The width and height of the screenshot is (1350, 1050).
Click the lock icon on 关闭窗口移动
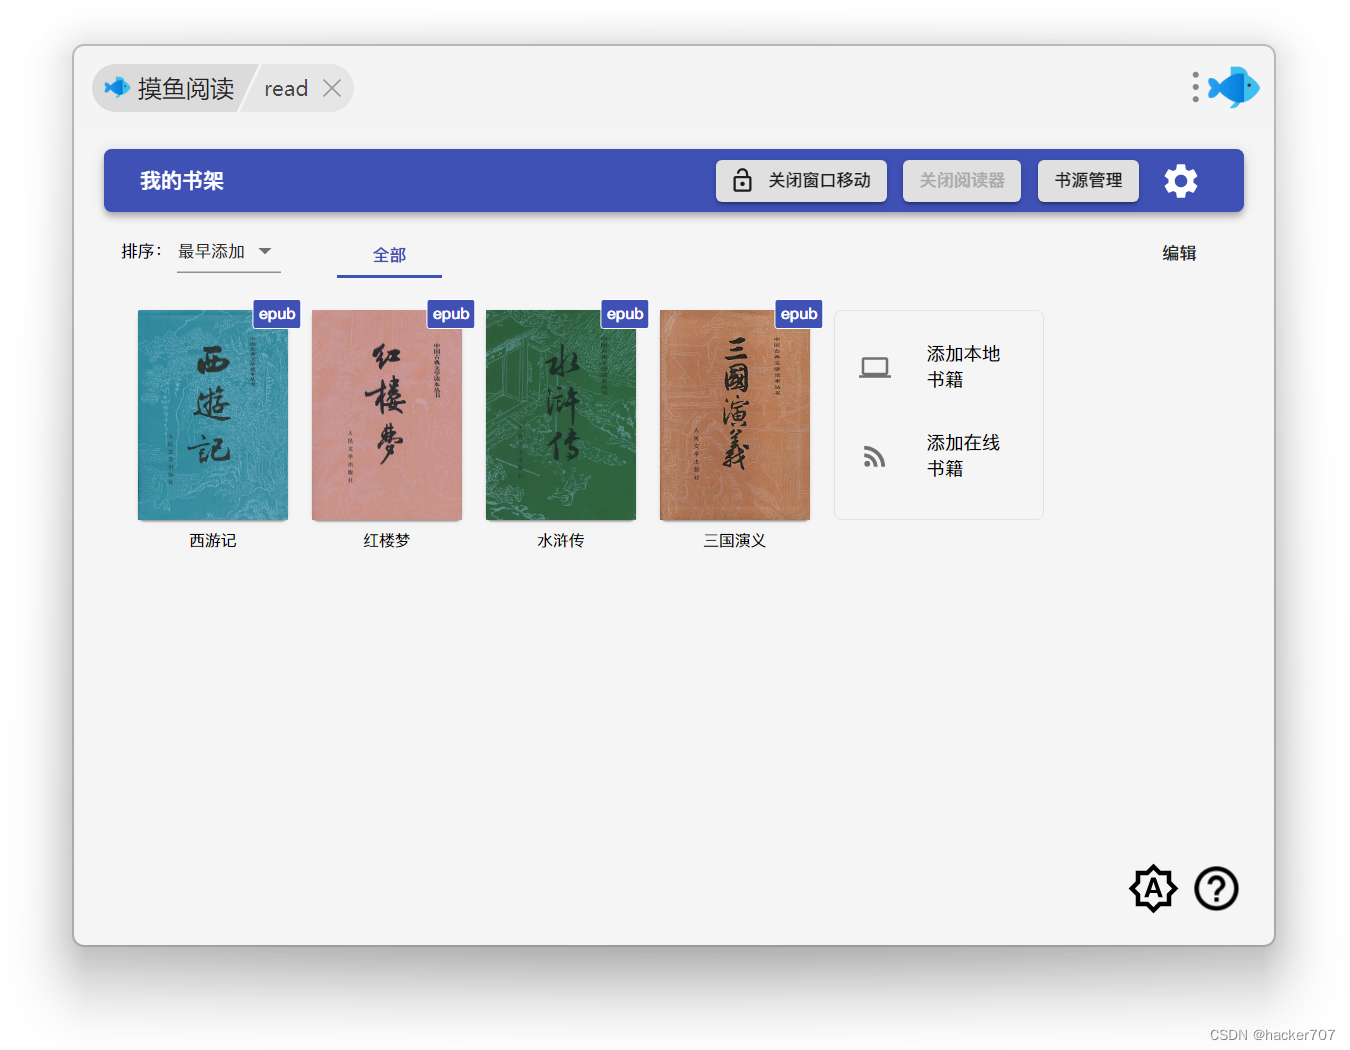pos(742,181)
